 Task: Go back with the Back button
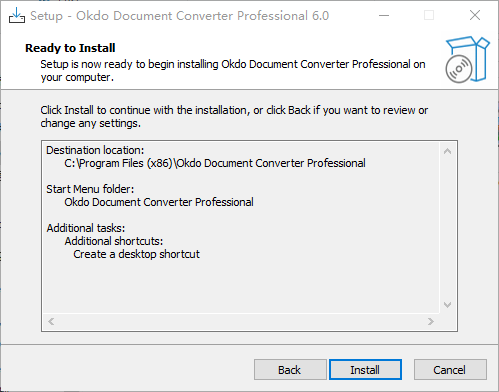[290, 369]
